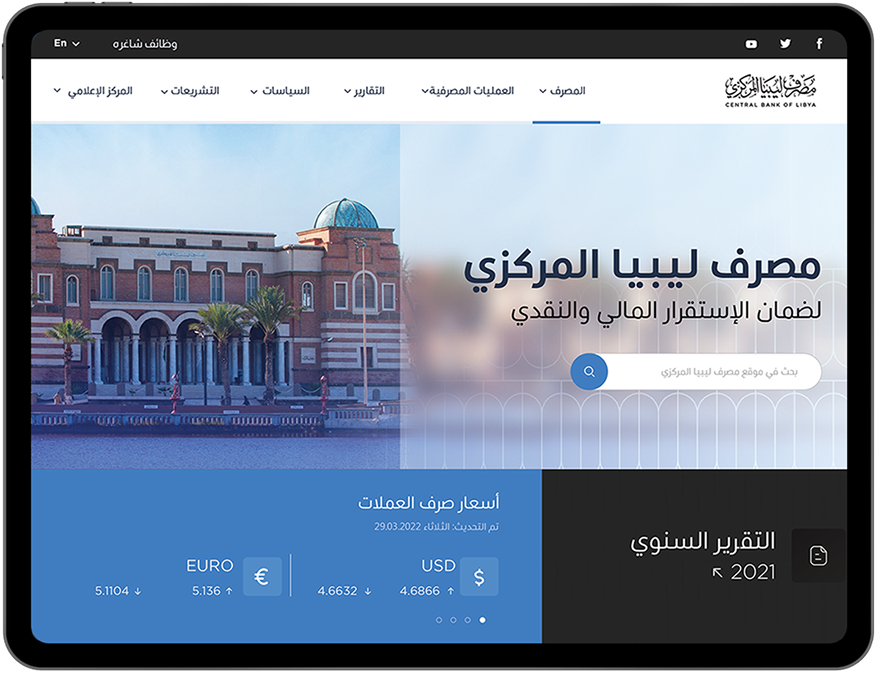Image resolution: width=876 pixels, height=673 pixels.
Task: Open the Twitter social icon
Action: 785,44
